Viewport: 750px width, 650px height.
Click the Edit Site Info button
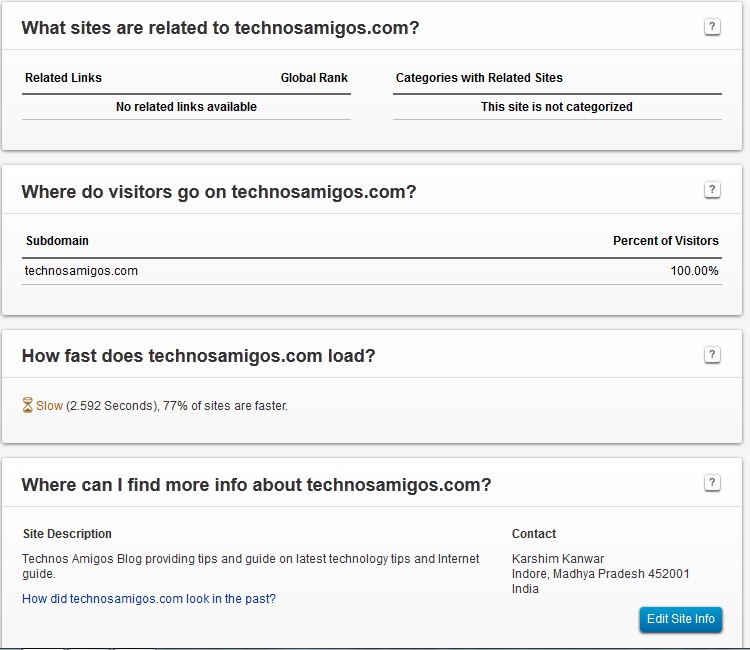[x=680, y=619]
